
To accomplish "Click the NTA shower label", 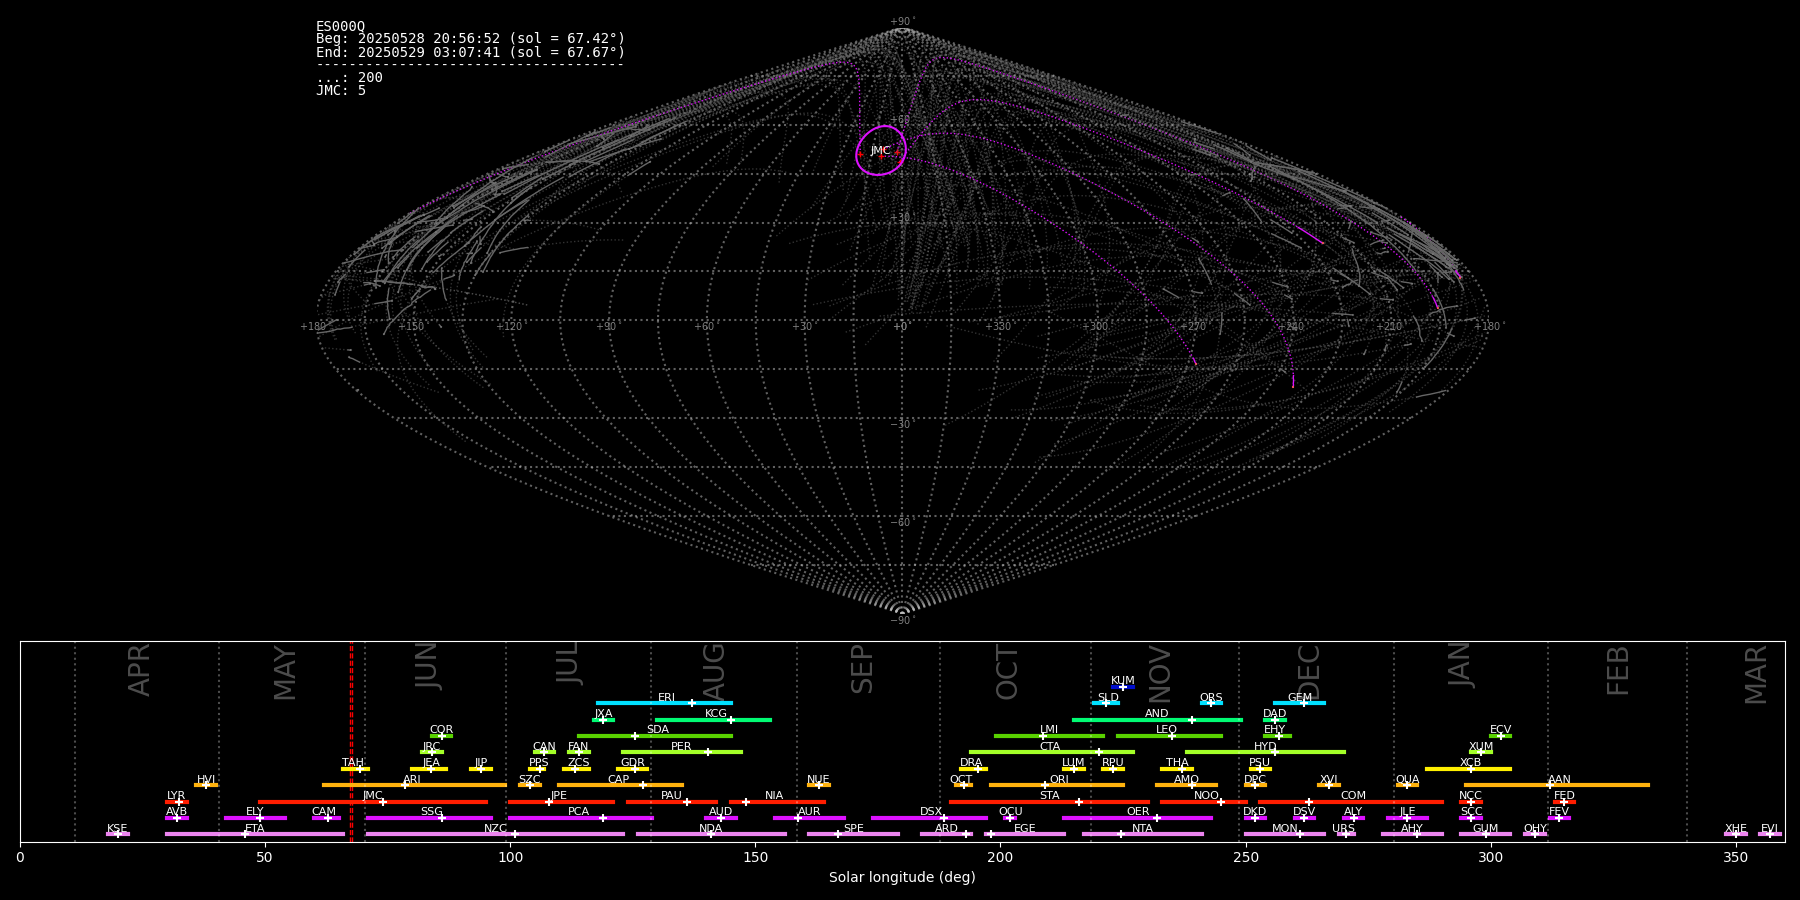I will click(x=1142, y=829).
